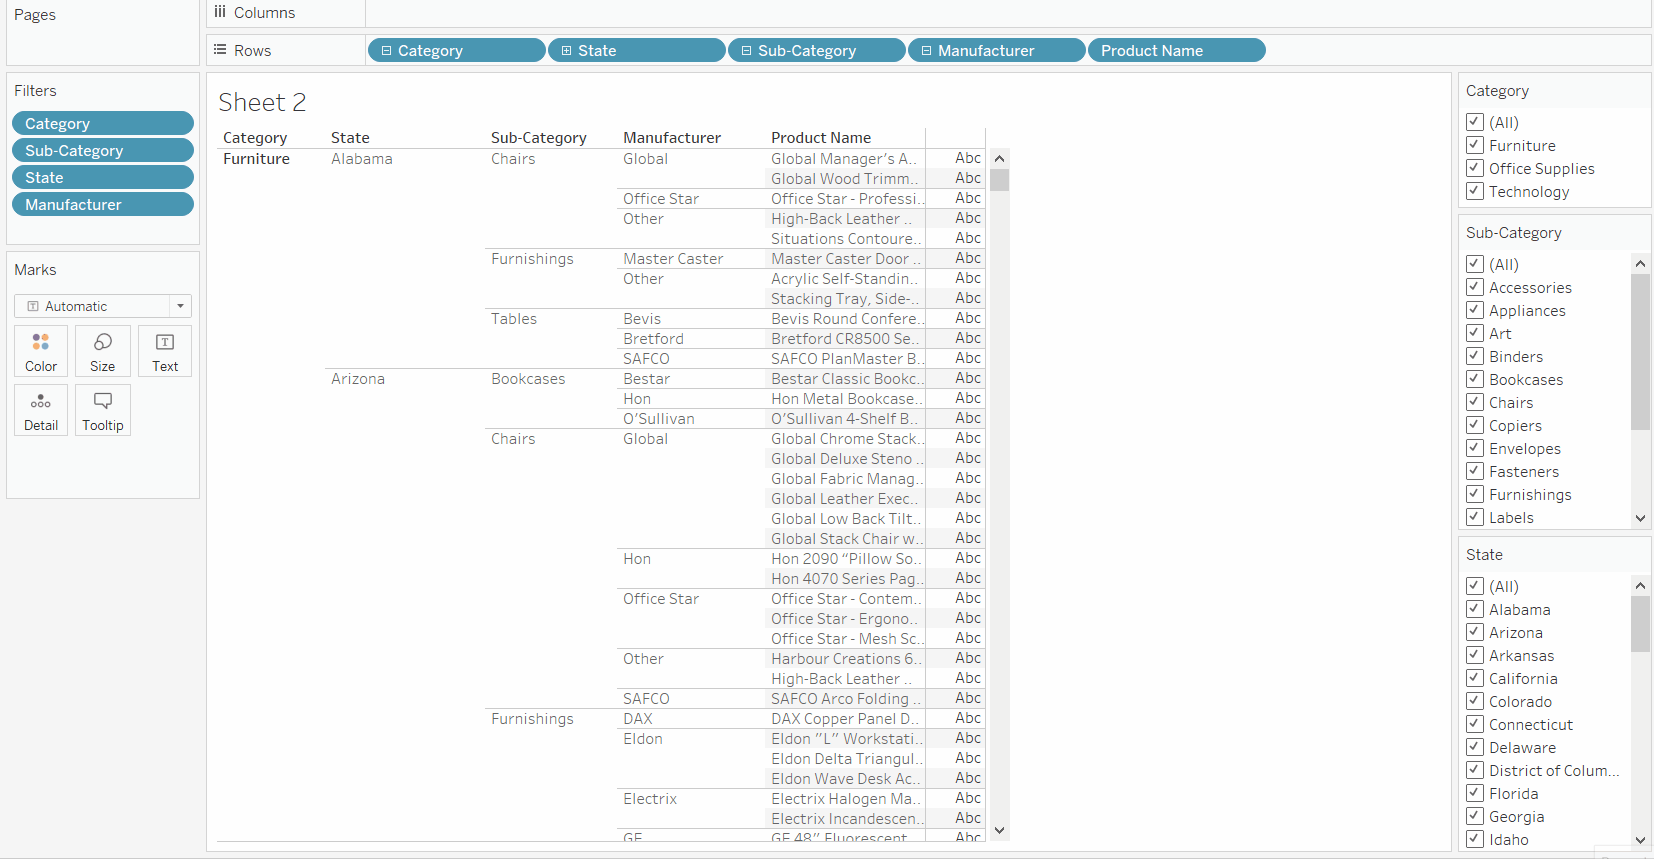
Task: Uncheck Art sub-category checkbox
Action: coord(1475,333)
